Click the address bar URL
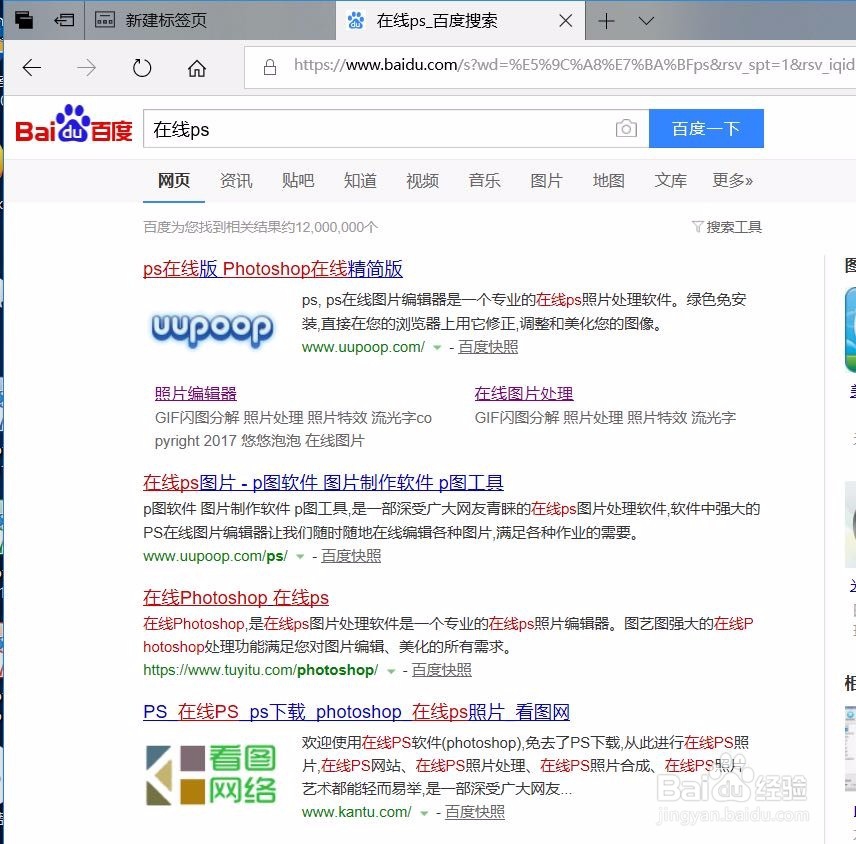Viewport: 856px width, 844px height. [573, 66]
